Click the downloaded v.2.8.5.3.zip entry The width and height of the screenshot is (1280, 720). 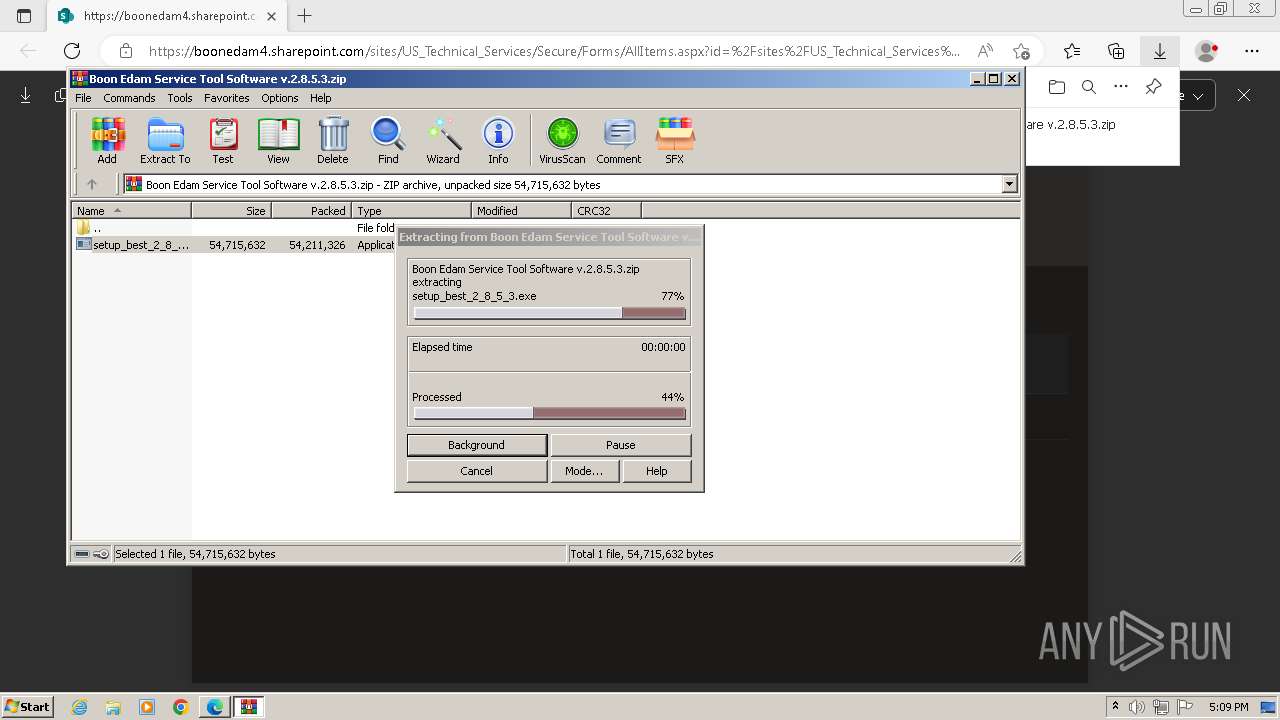click(x=1071, y=125)
